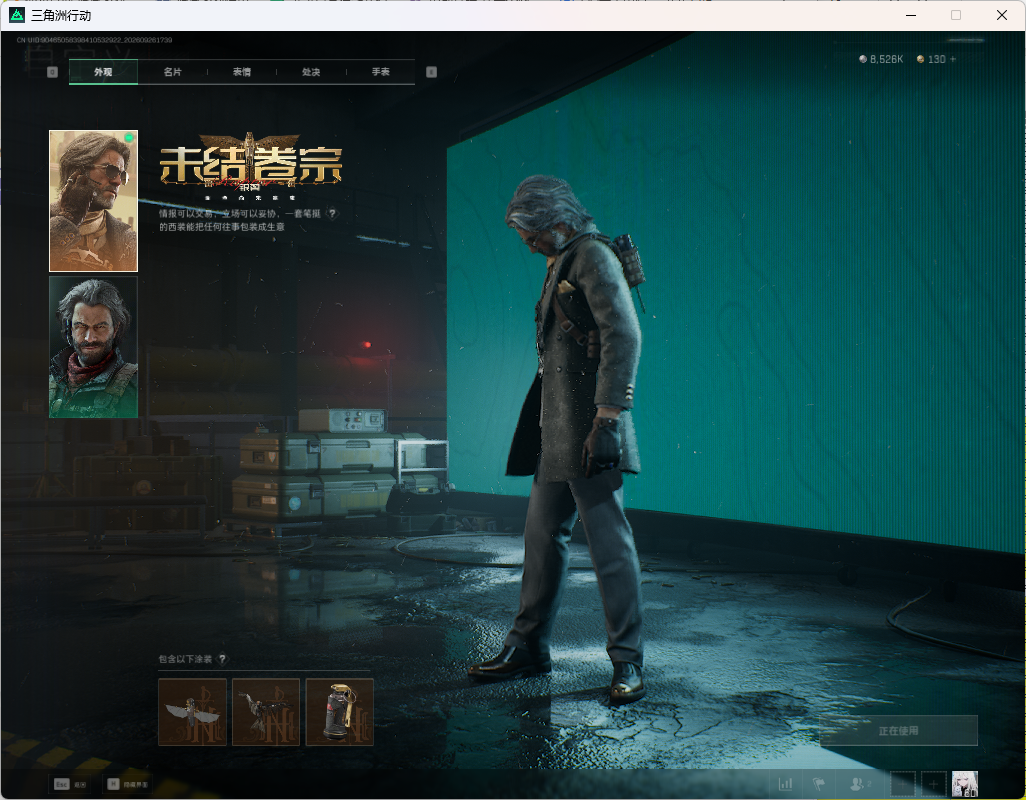
Task: Click the Q previous-tab key icon
Action: (x=52, y=72)
